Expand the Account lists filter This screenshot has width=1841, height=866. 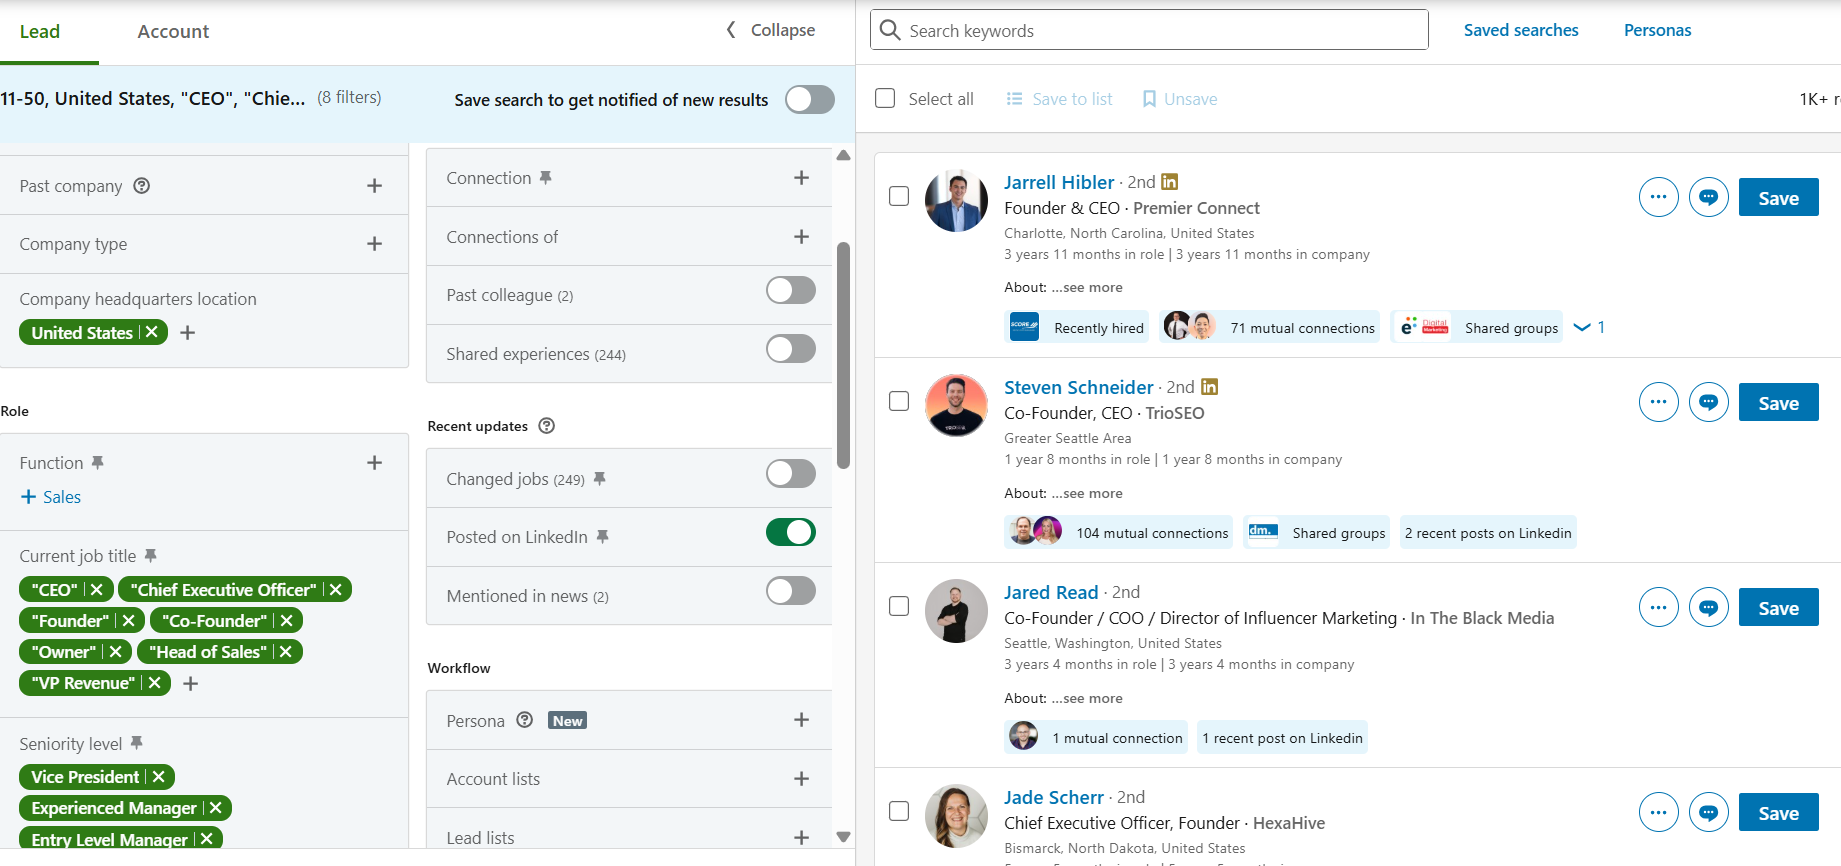point(801,779)
